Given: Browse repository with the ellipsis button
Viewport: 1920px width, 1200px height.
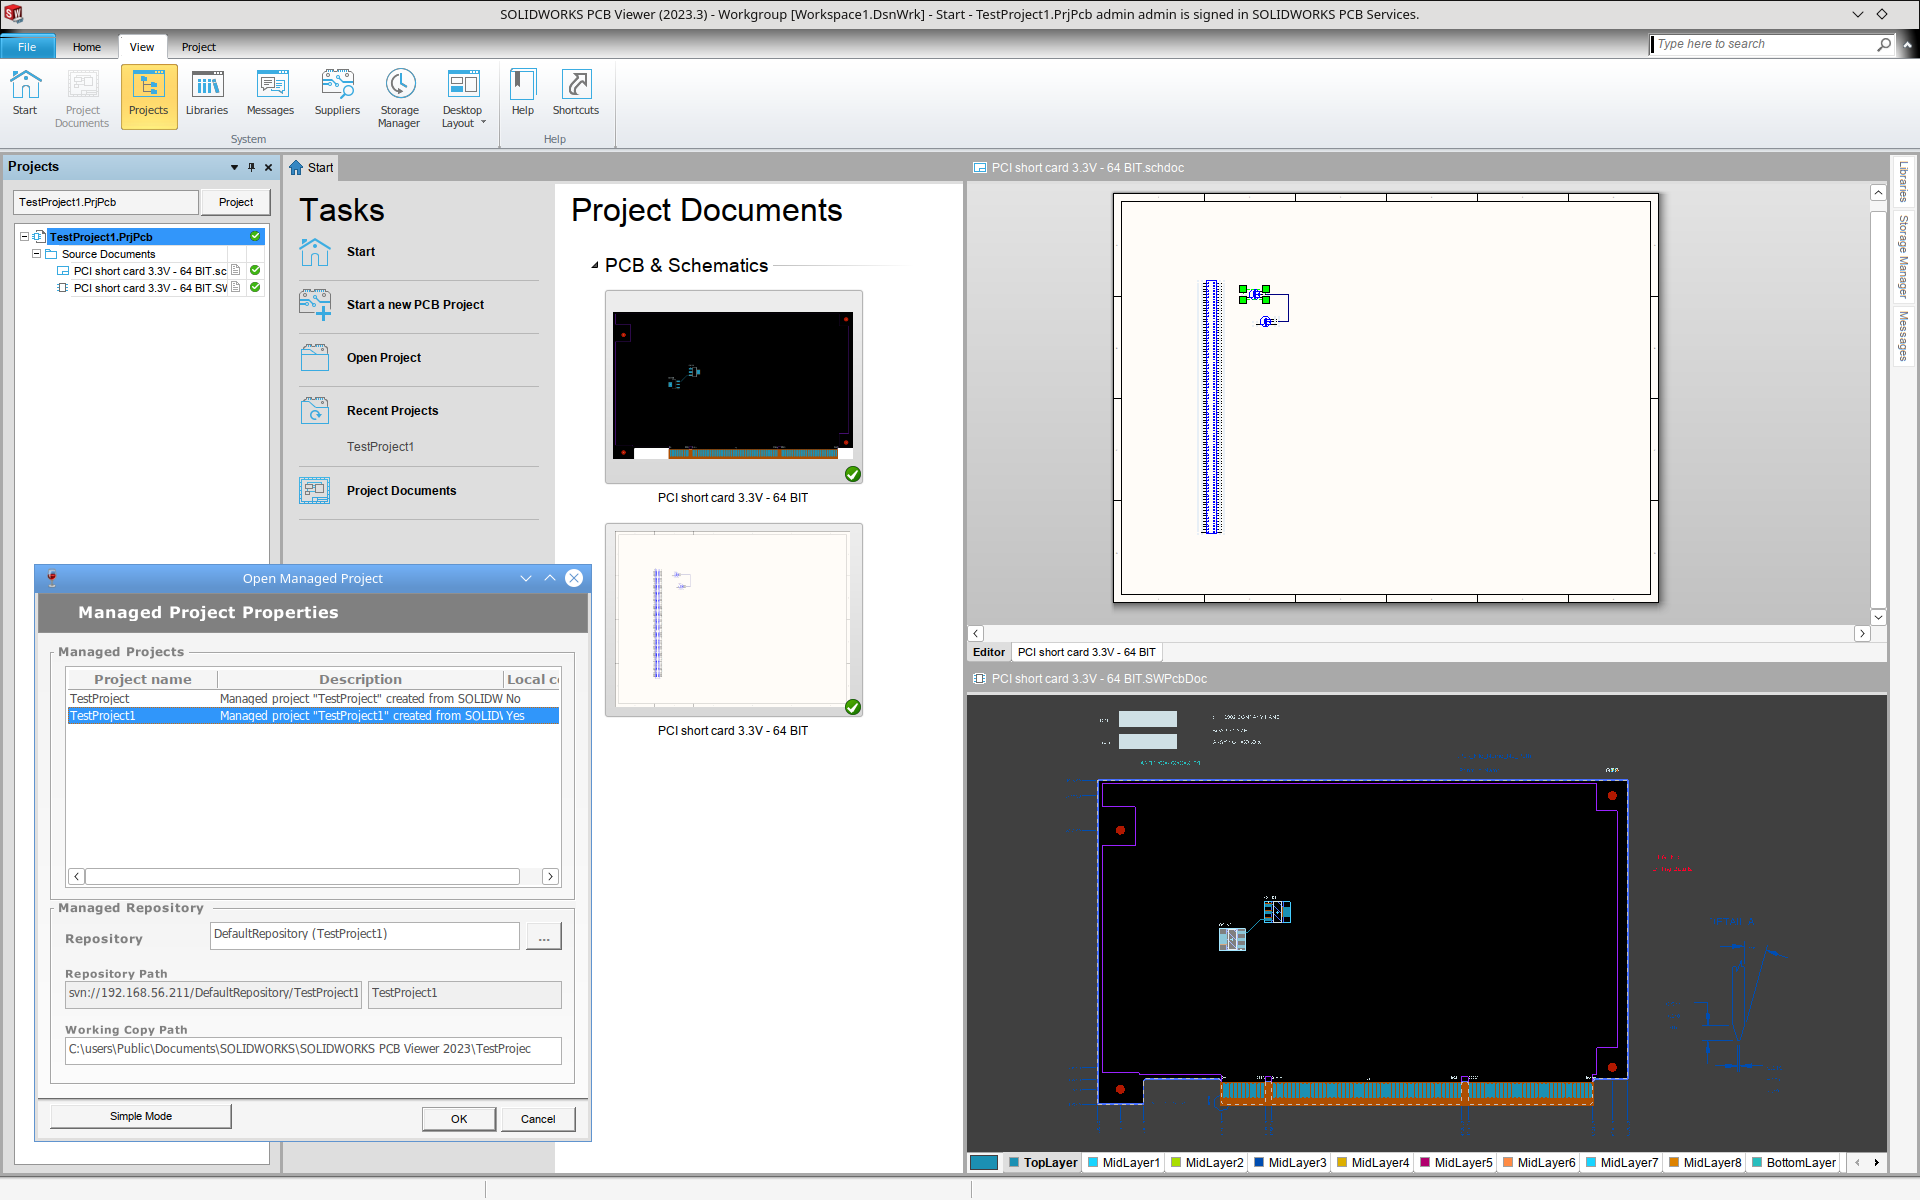Looking at the screenshot, I should click(x=544, y=936).
